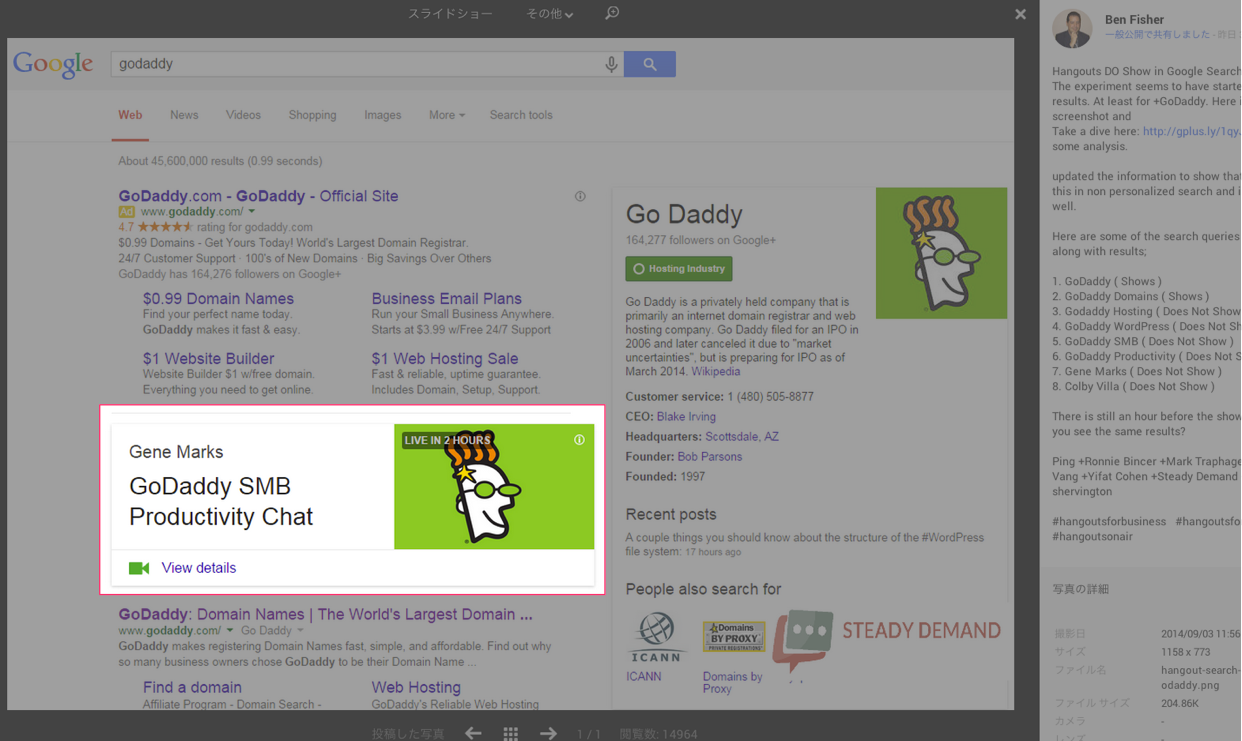Click the green video camera icon

click(x=139, y=568)
